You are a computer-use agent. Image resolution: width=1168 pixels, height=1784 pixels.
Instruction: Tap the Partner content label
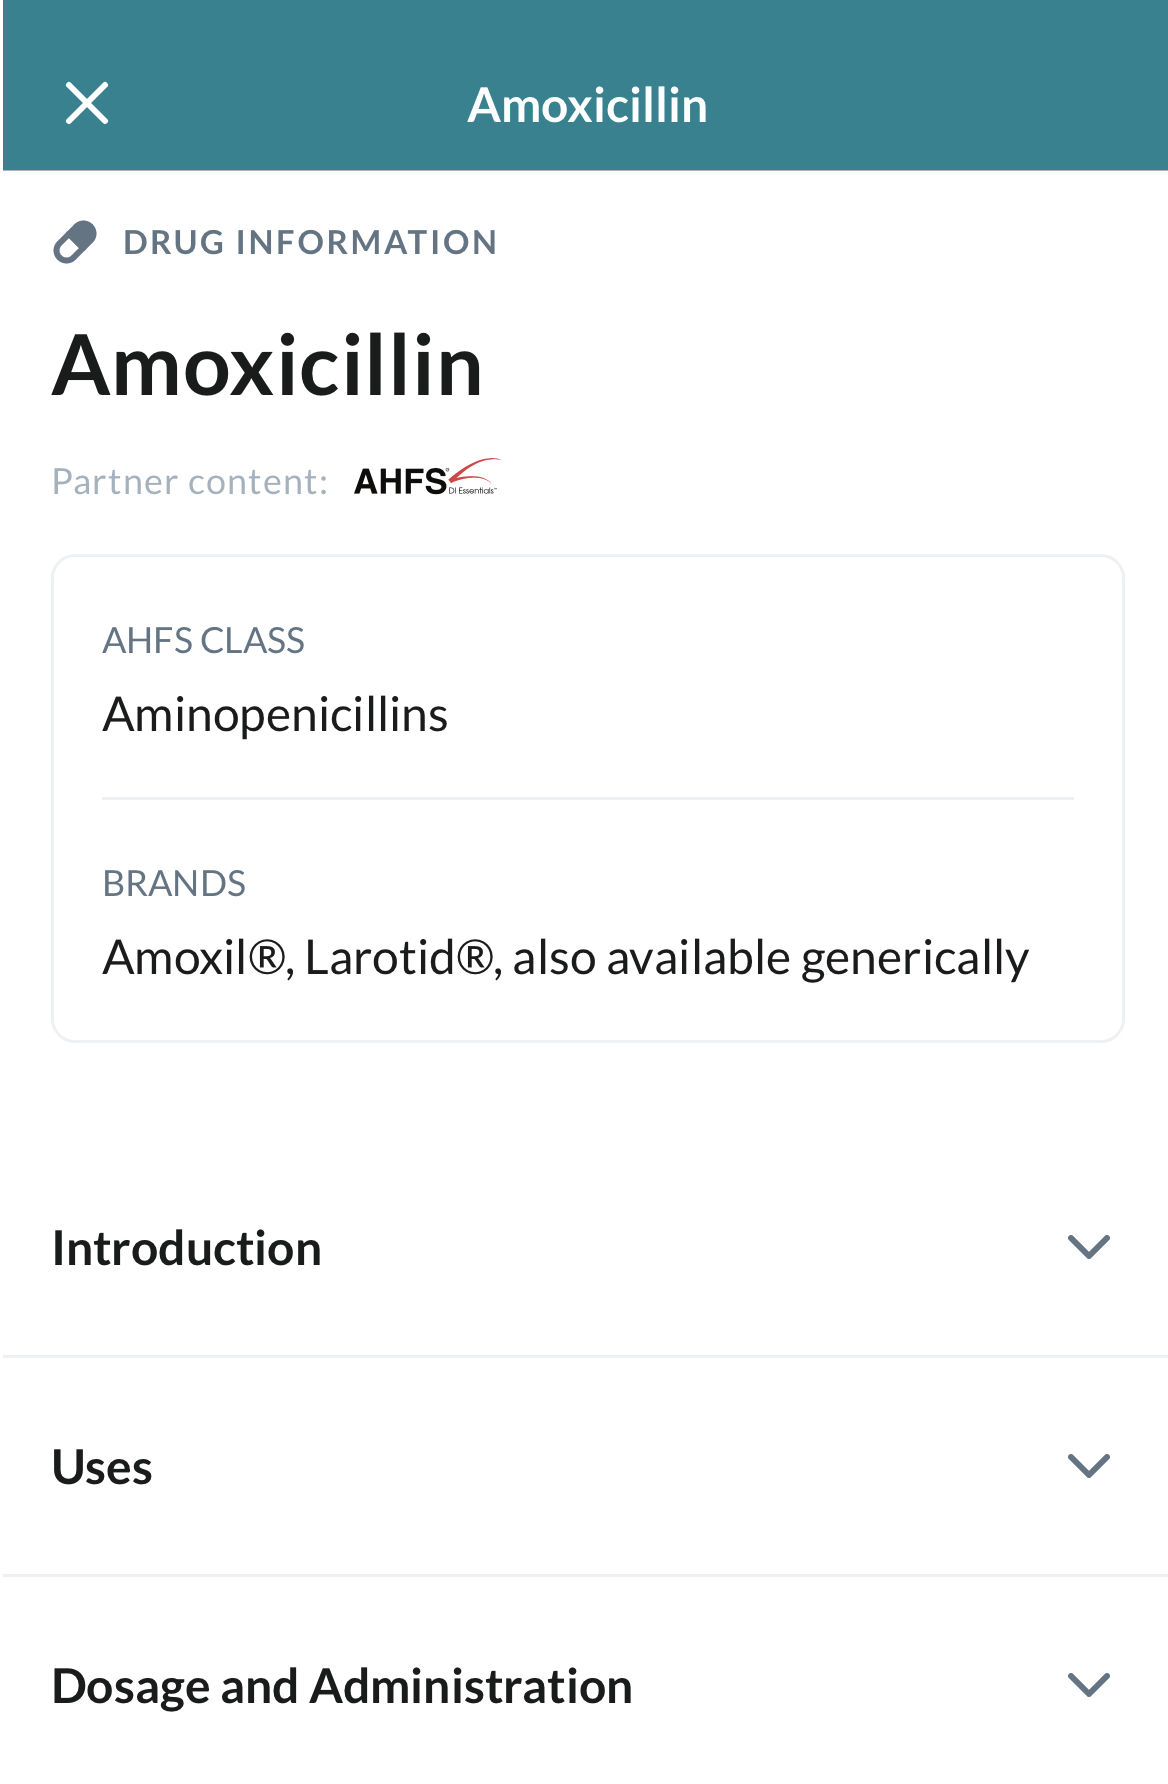click(190, 481)
